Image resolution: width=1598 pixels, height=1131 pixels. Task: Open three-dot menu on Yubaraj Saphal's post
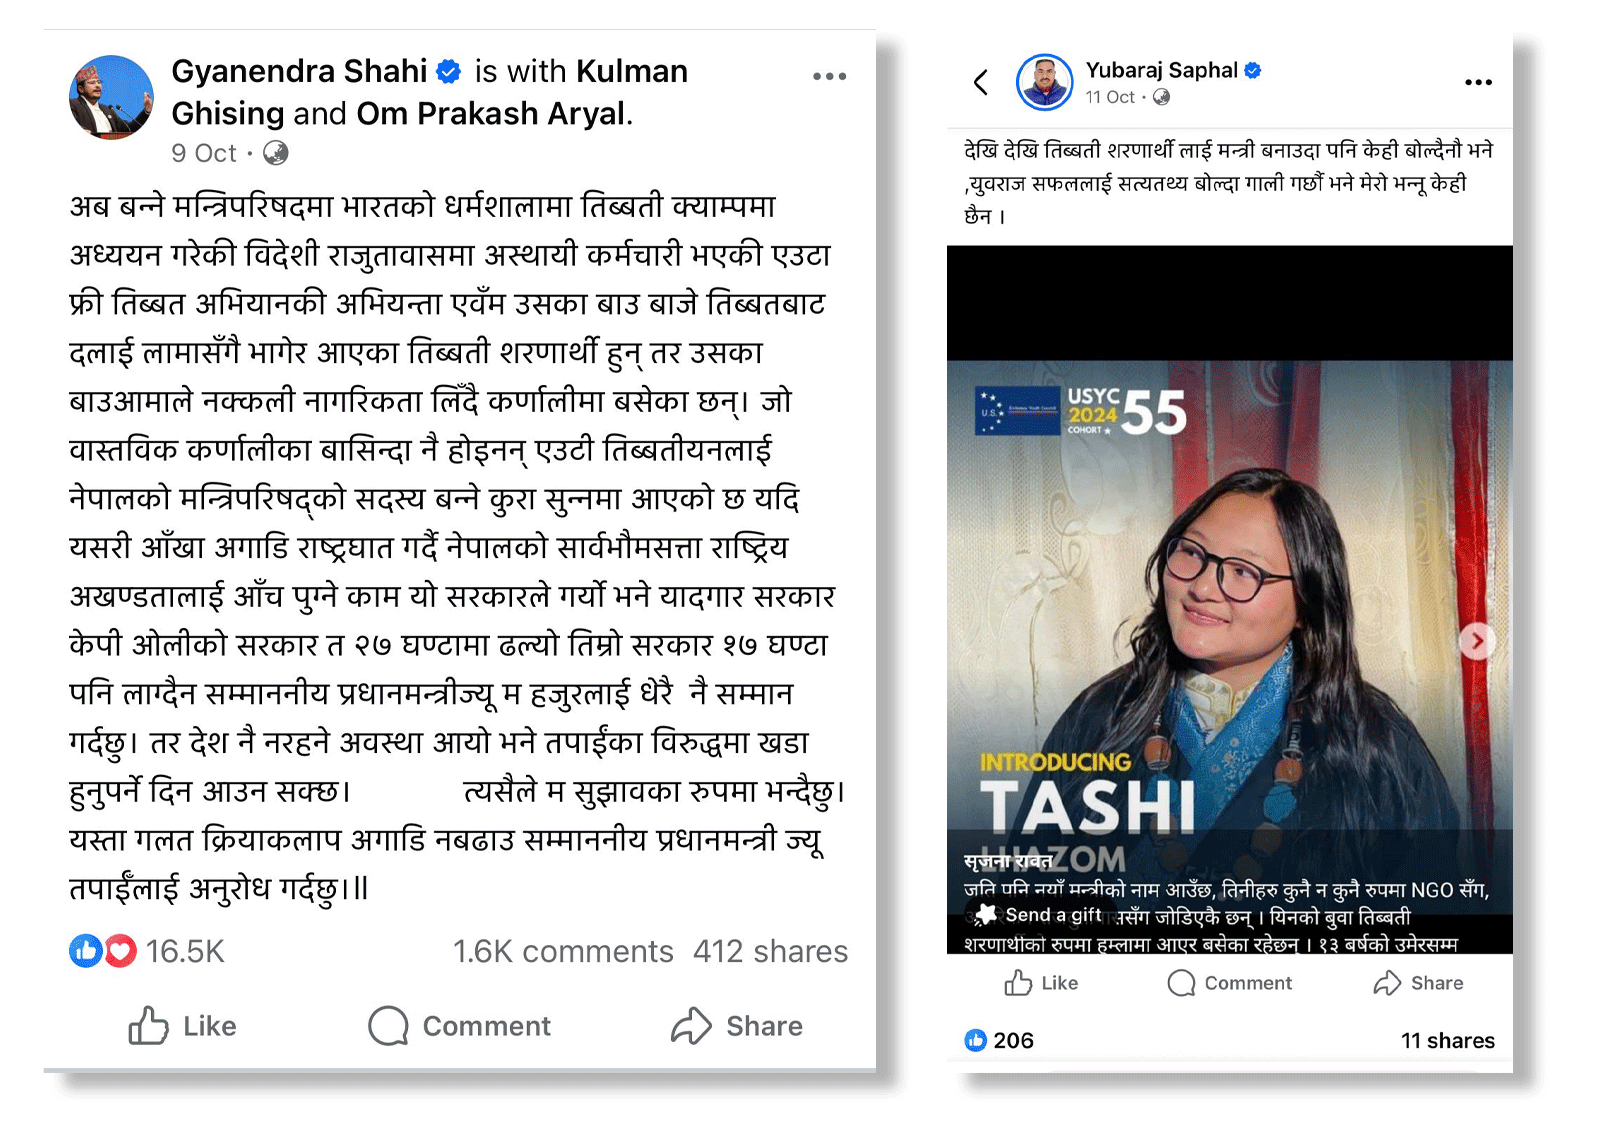(x=1478, y=82)
